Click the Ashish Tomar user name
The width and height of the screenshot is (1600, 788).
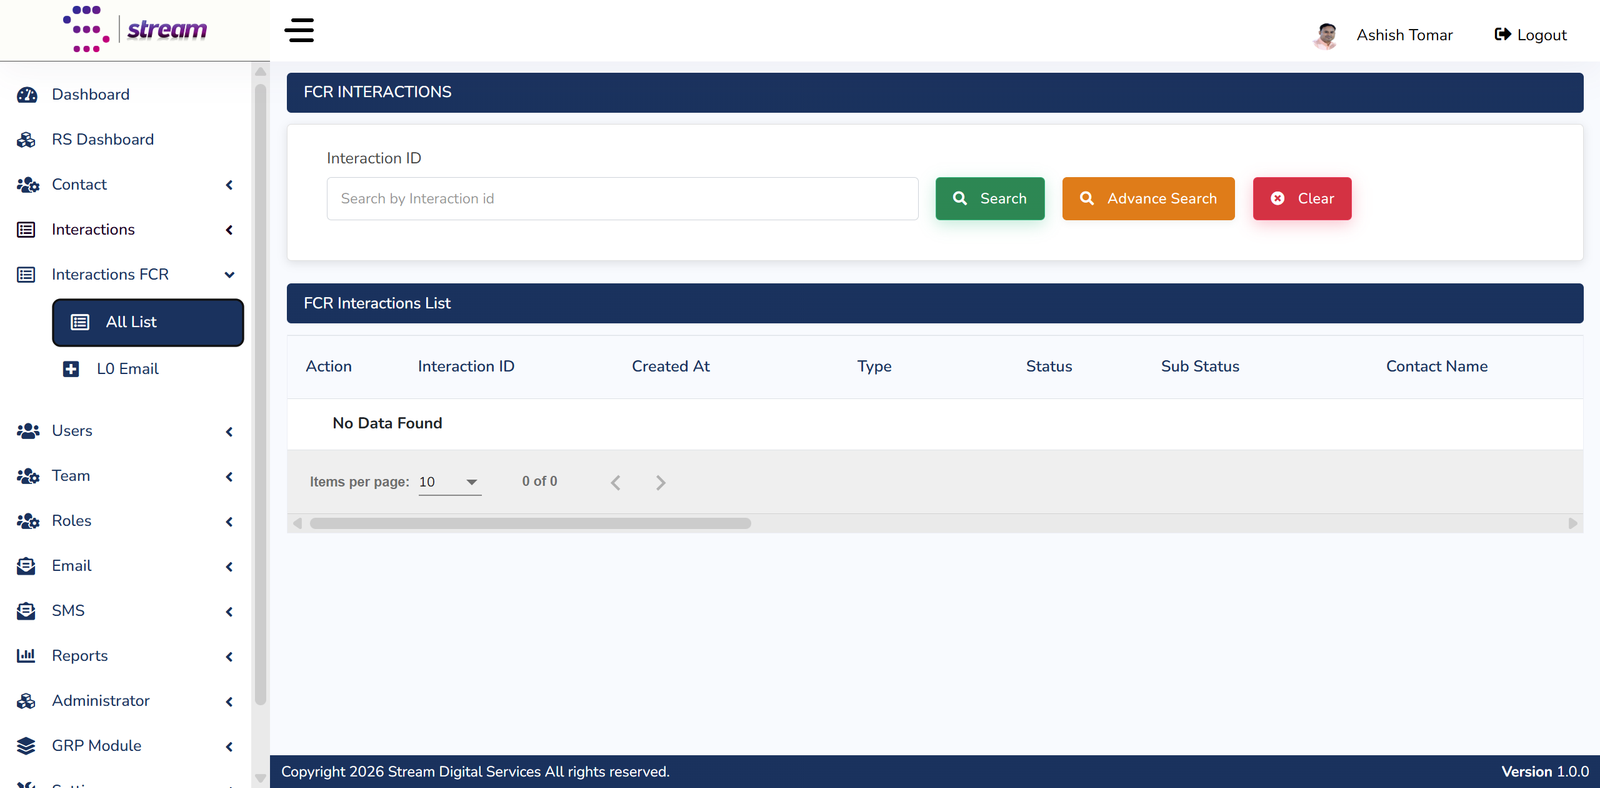[x=1405, y=35]
